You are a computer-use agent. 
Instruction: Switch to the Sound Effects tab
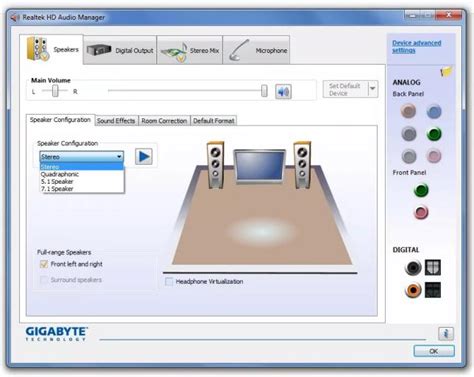click(x=116, y=121)
